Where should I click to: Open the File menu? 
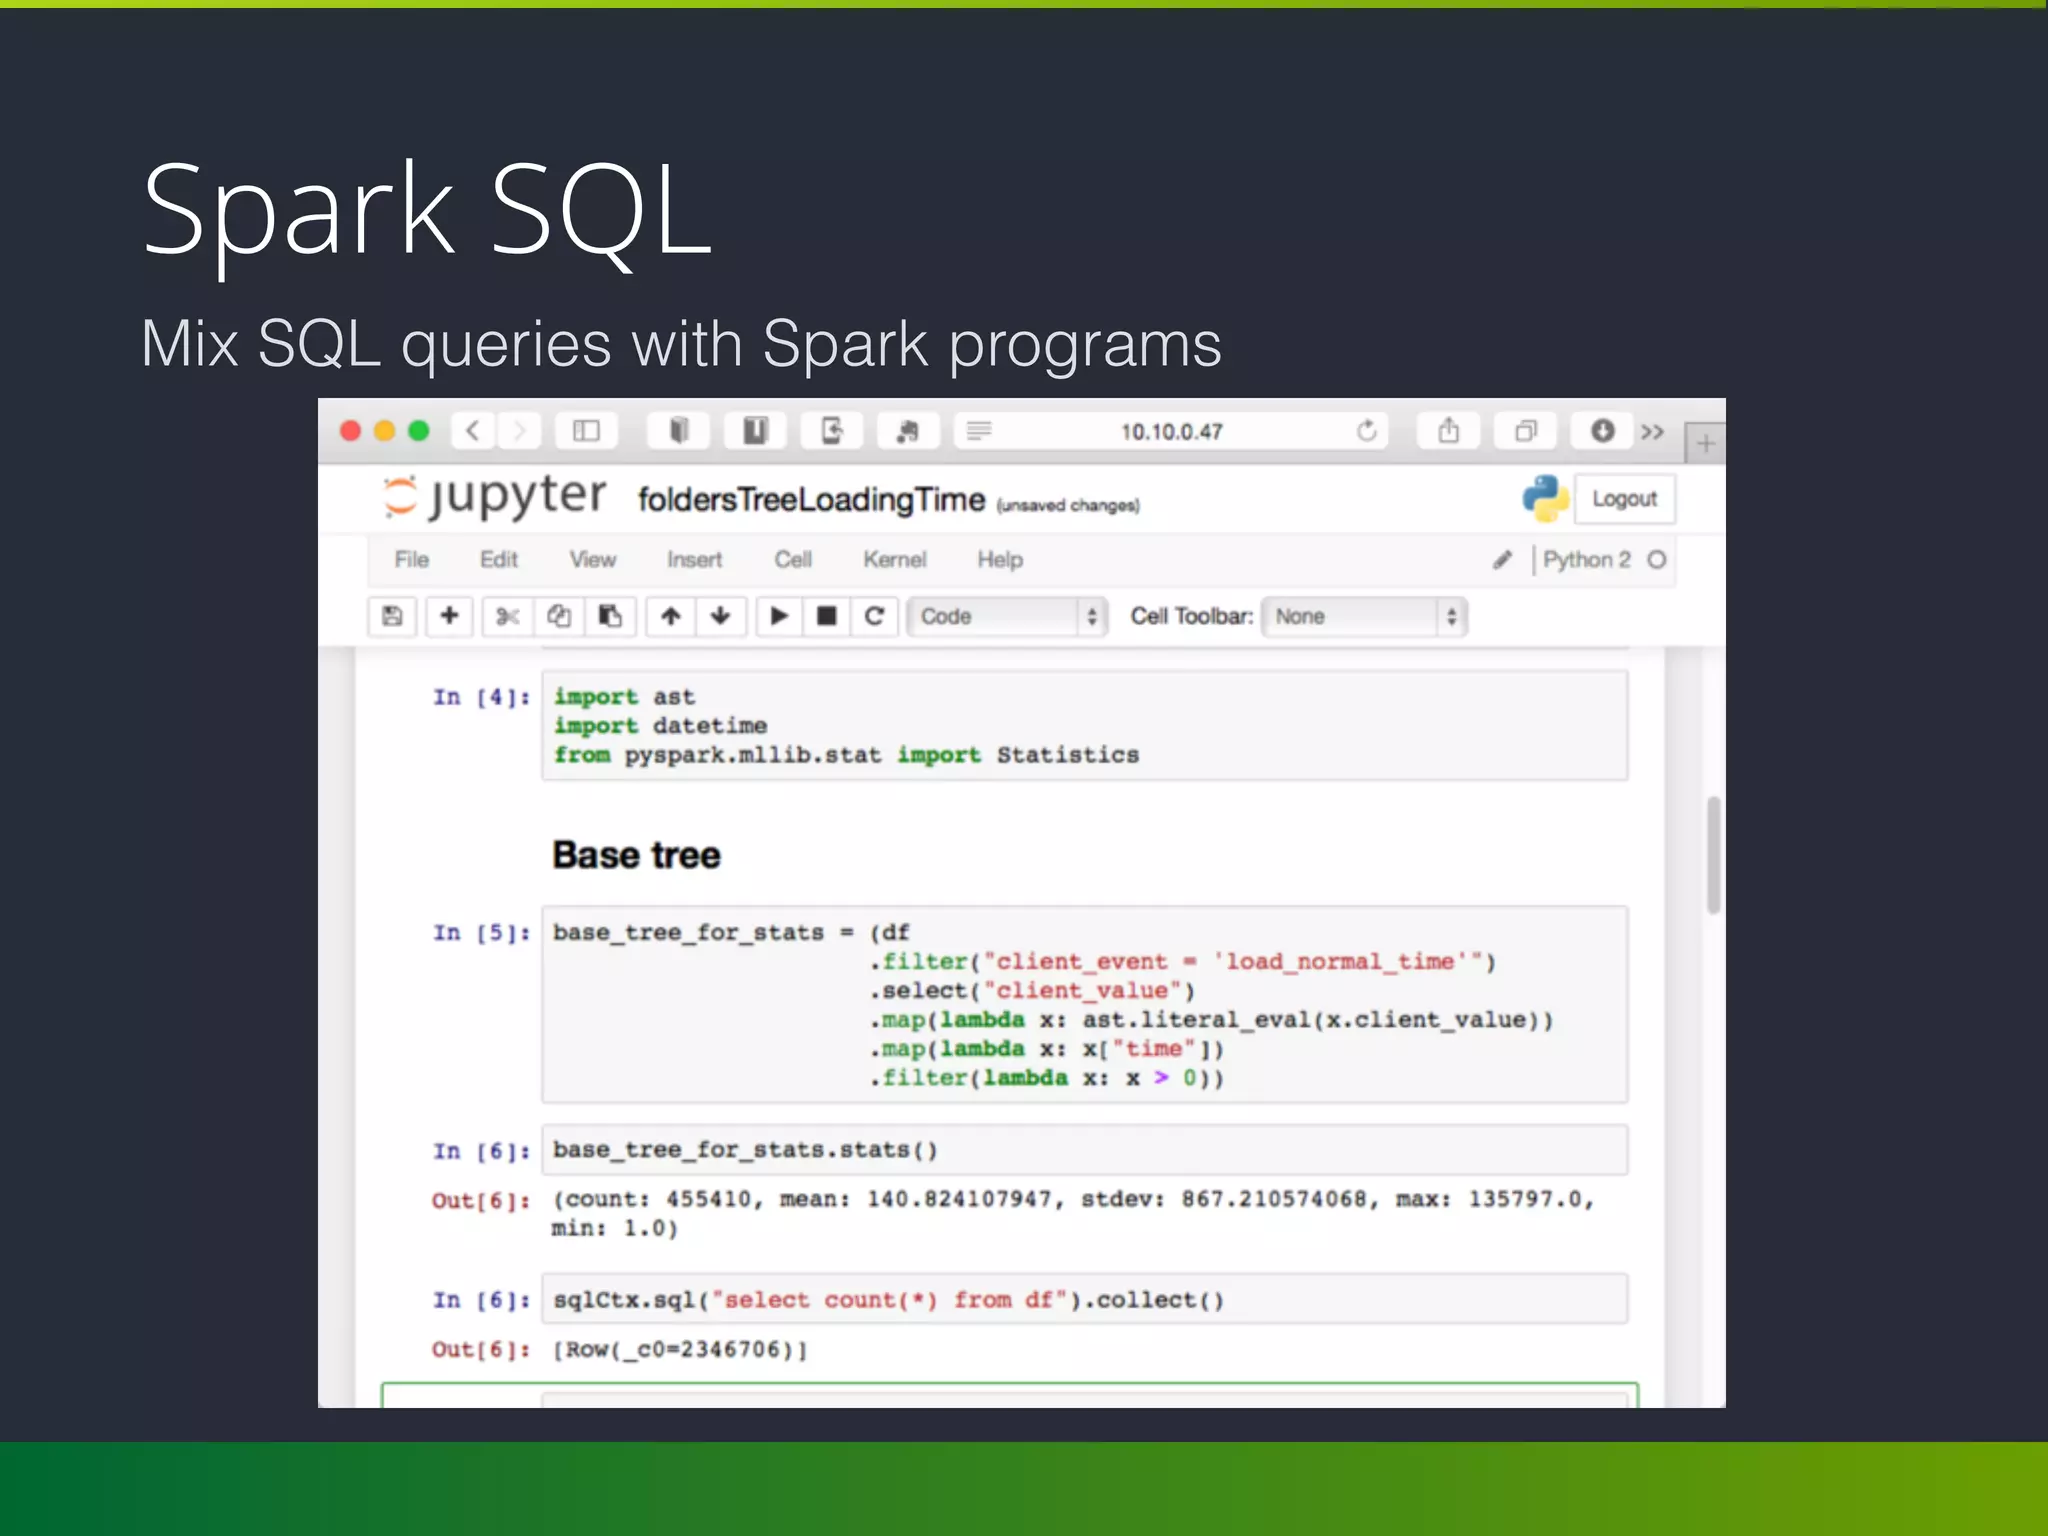point(412,560)
